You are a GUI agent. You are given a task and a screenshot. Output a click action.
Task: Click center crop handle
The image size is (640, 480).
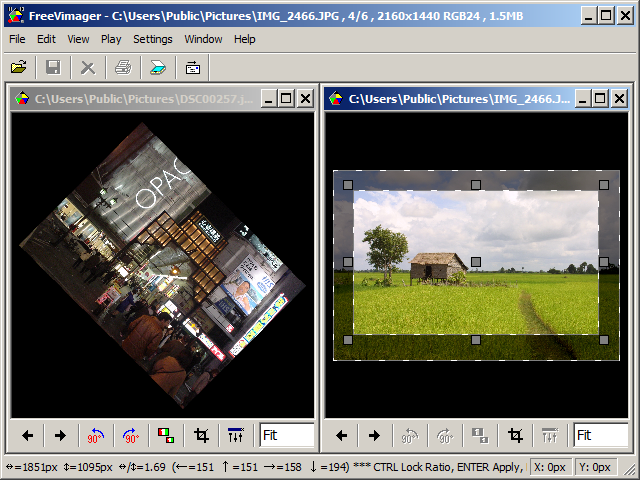476,262
